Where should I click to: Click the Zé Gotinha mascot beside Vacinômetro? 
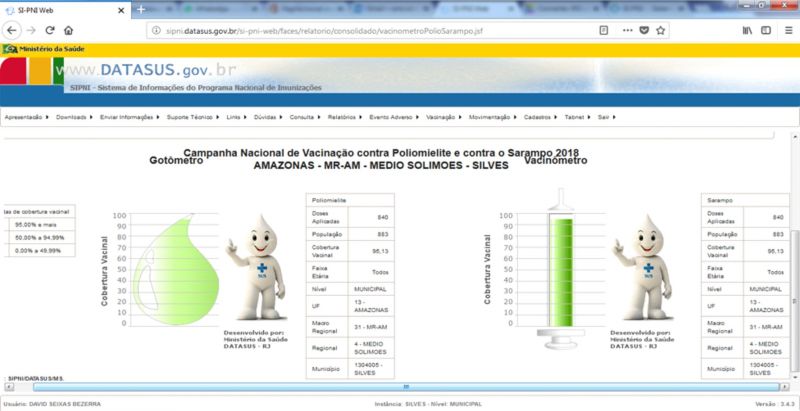click(x=643, y=267)
